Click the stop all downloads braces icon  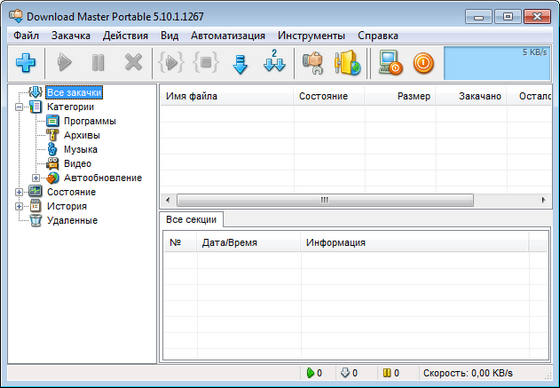[x=205, y=63]
